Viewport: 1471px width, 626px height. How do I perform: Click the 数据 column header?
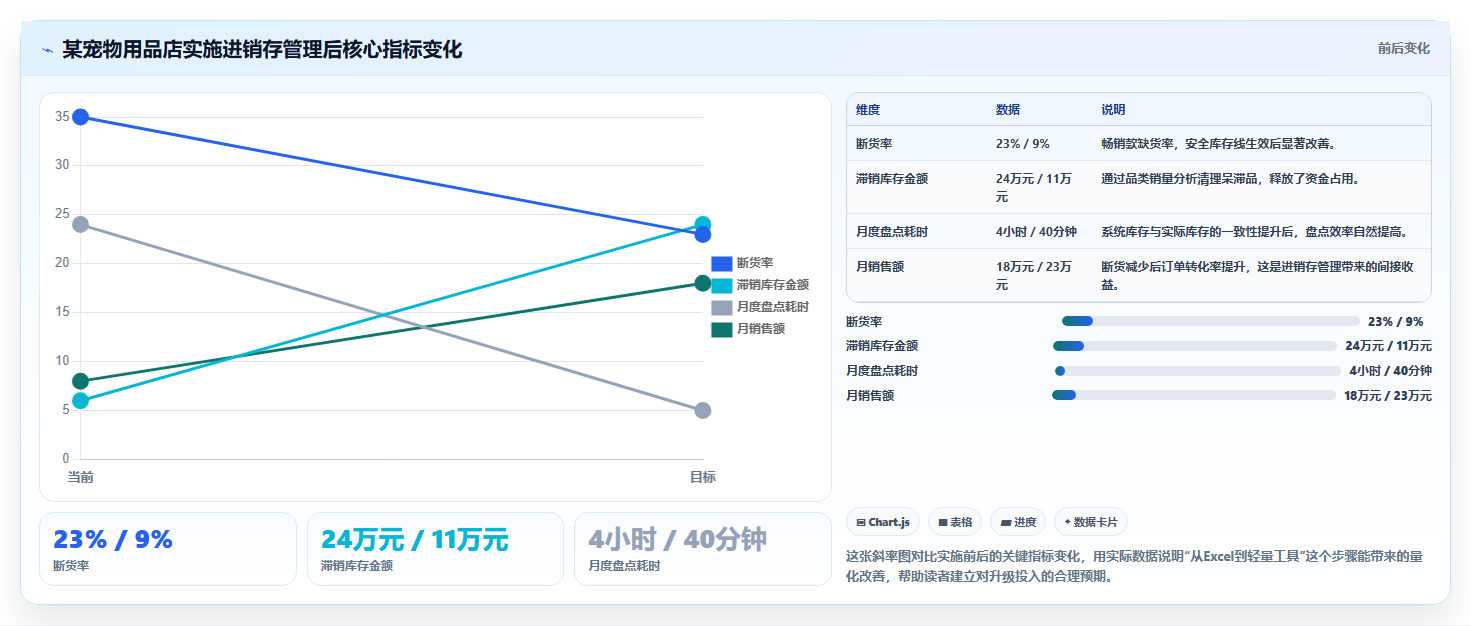1008,110
